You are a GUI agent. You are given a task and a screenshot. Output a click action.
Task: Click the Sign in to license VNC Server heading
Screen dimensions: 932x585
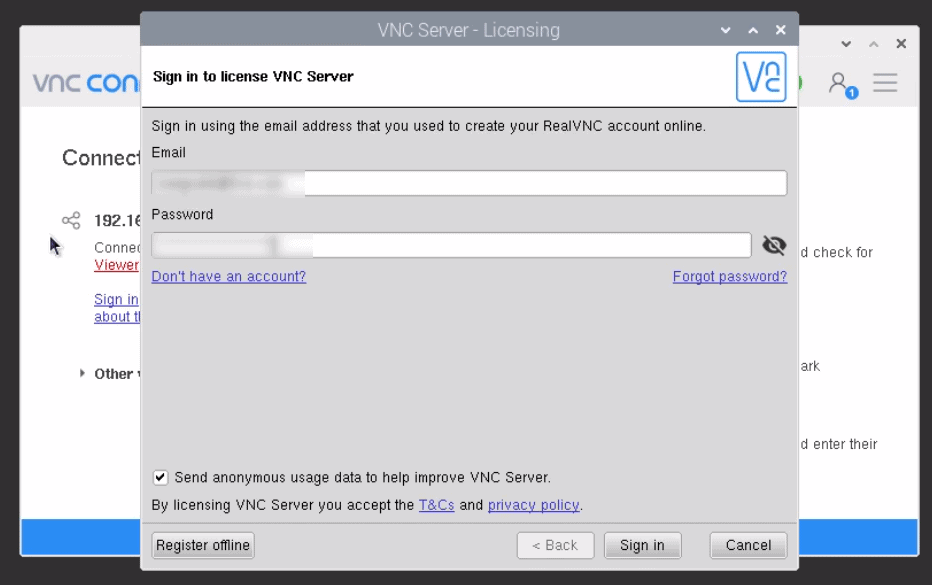coord(253,77)
